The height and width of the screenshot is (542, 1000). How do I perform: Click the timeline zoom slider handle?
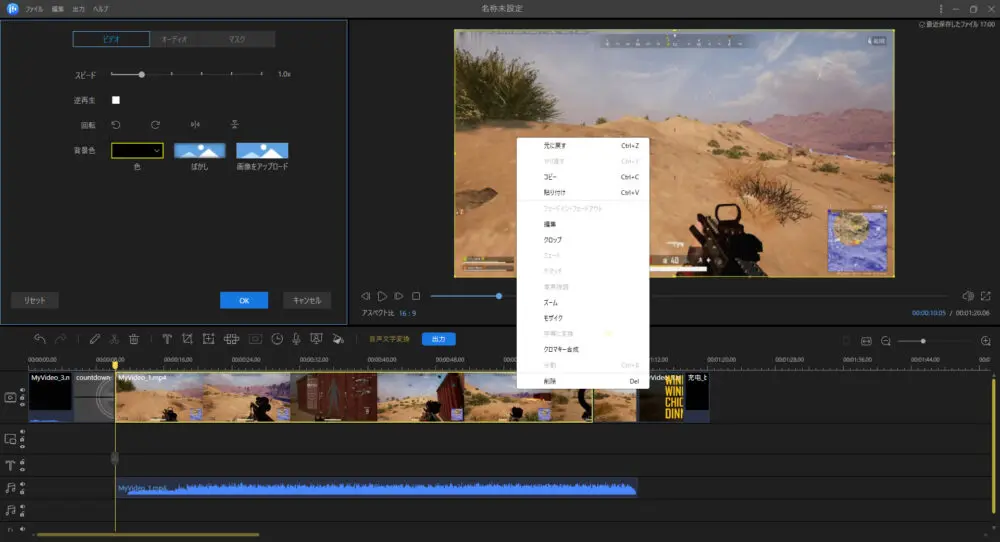(923, 341)
